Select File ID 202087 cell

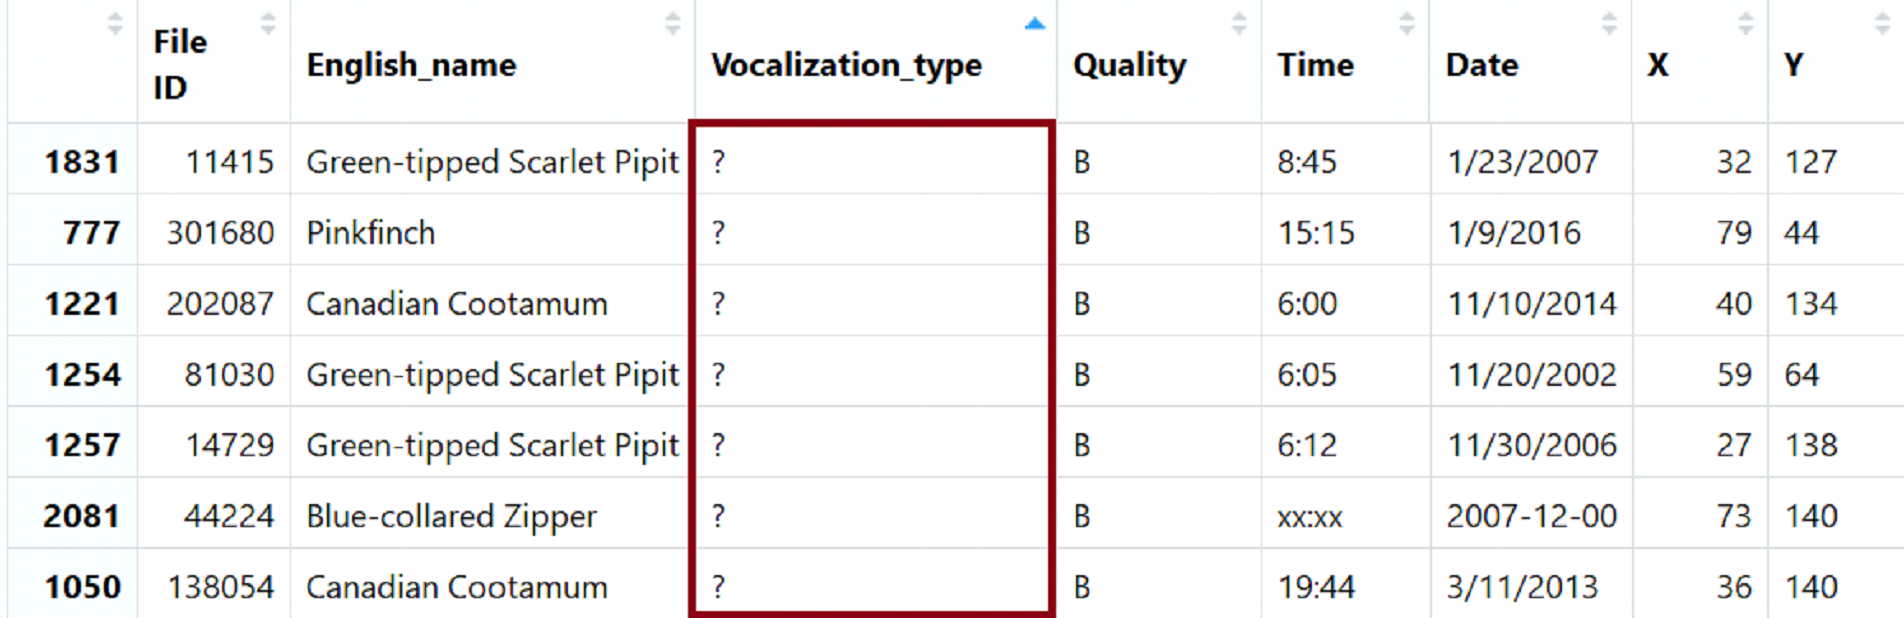click(214, 303)
